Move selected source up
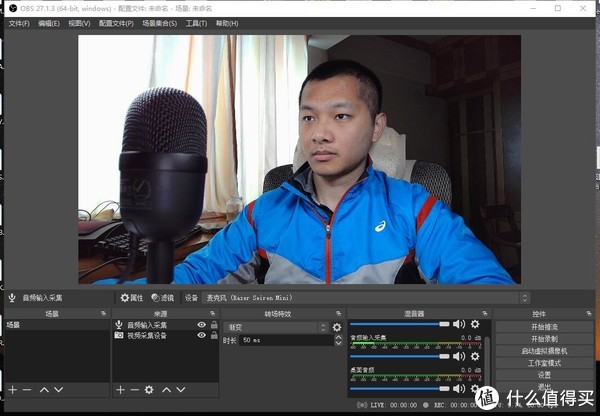 [x=166, y=390]
